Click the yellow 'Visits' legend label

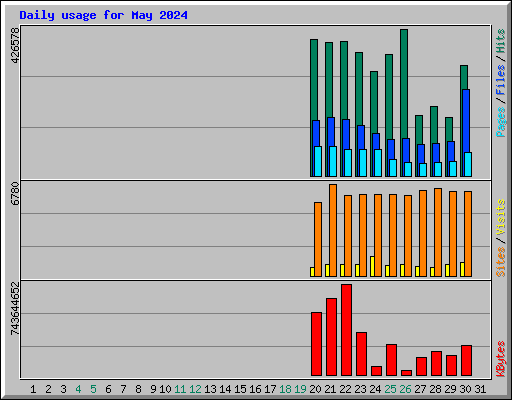click(x=501, y=217)
